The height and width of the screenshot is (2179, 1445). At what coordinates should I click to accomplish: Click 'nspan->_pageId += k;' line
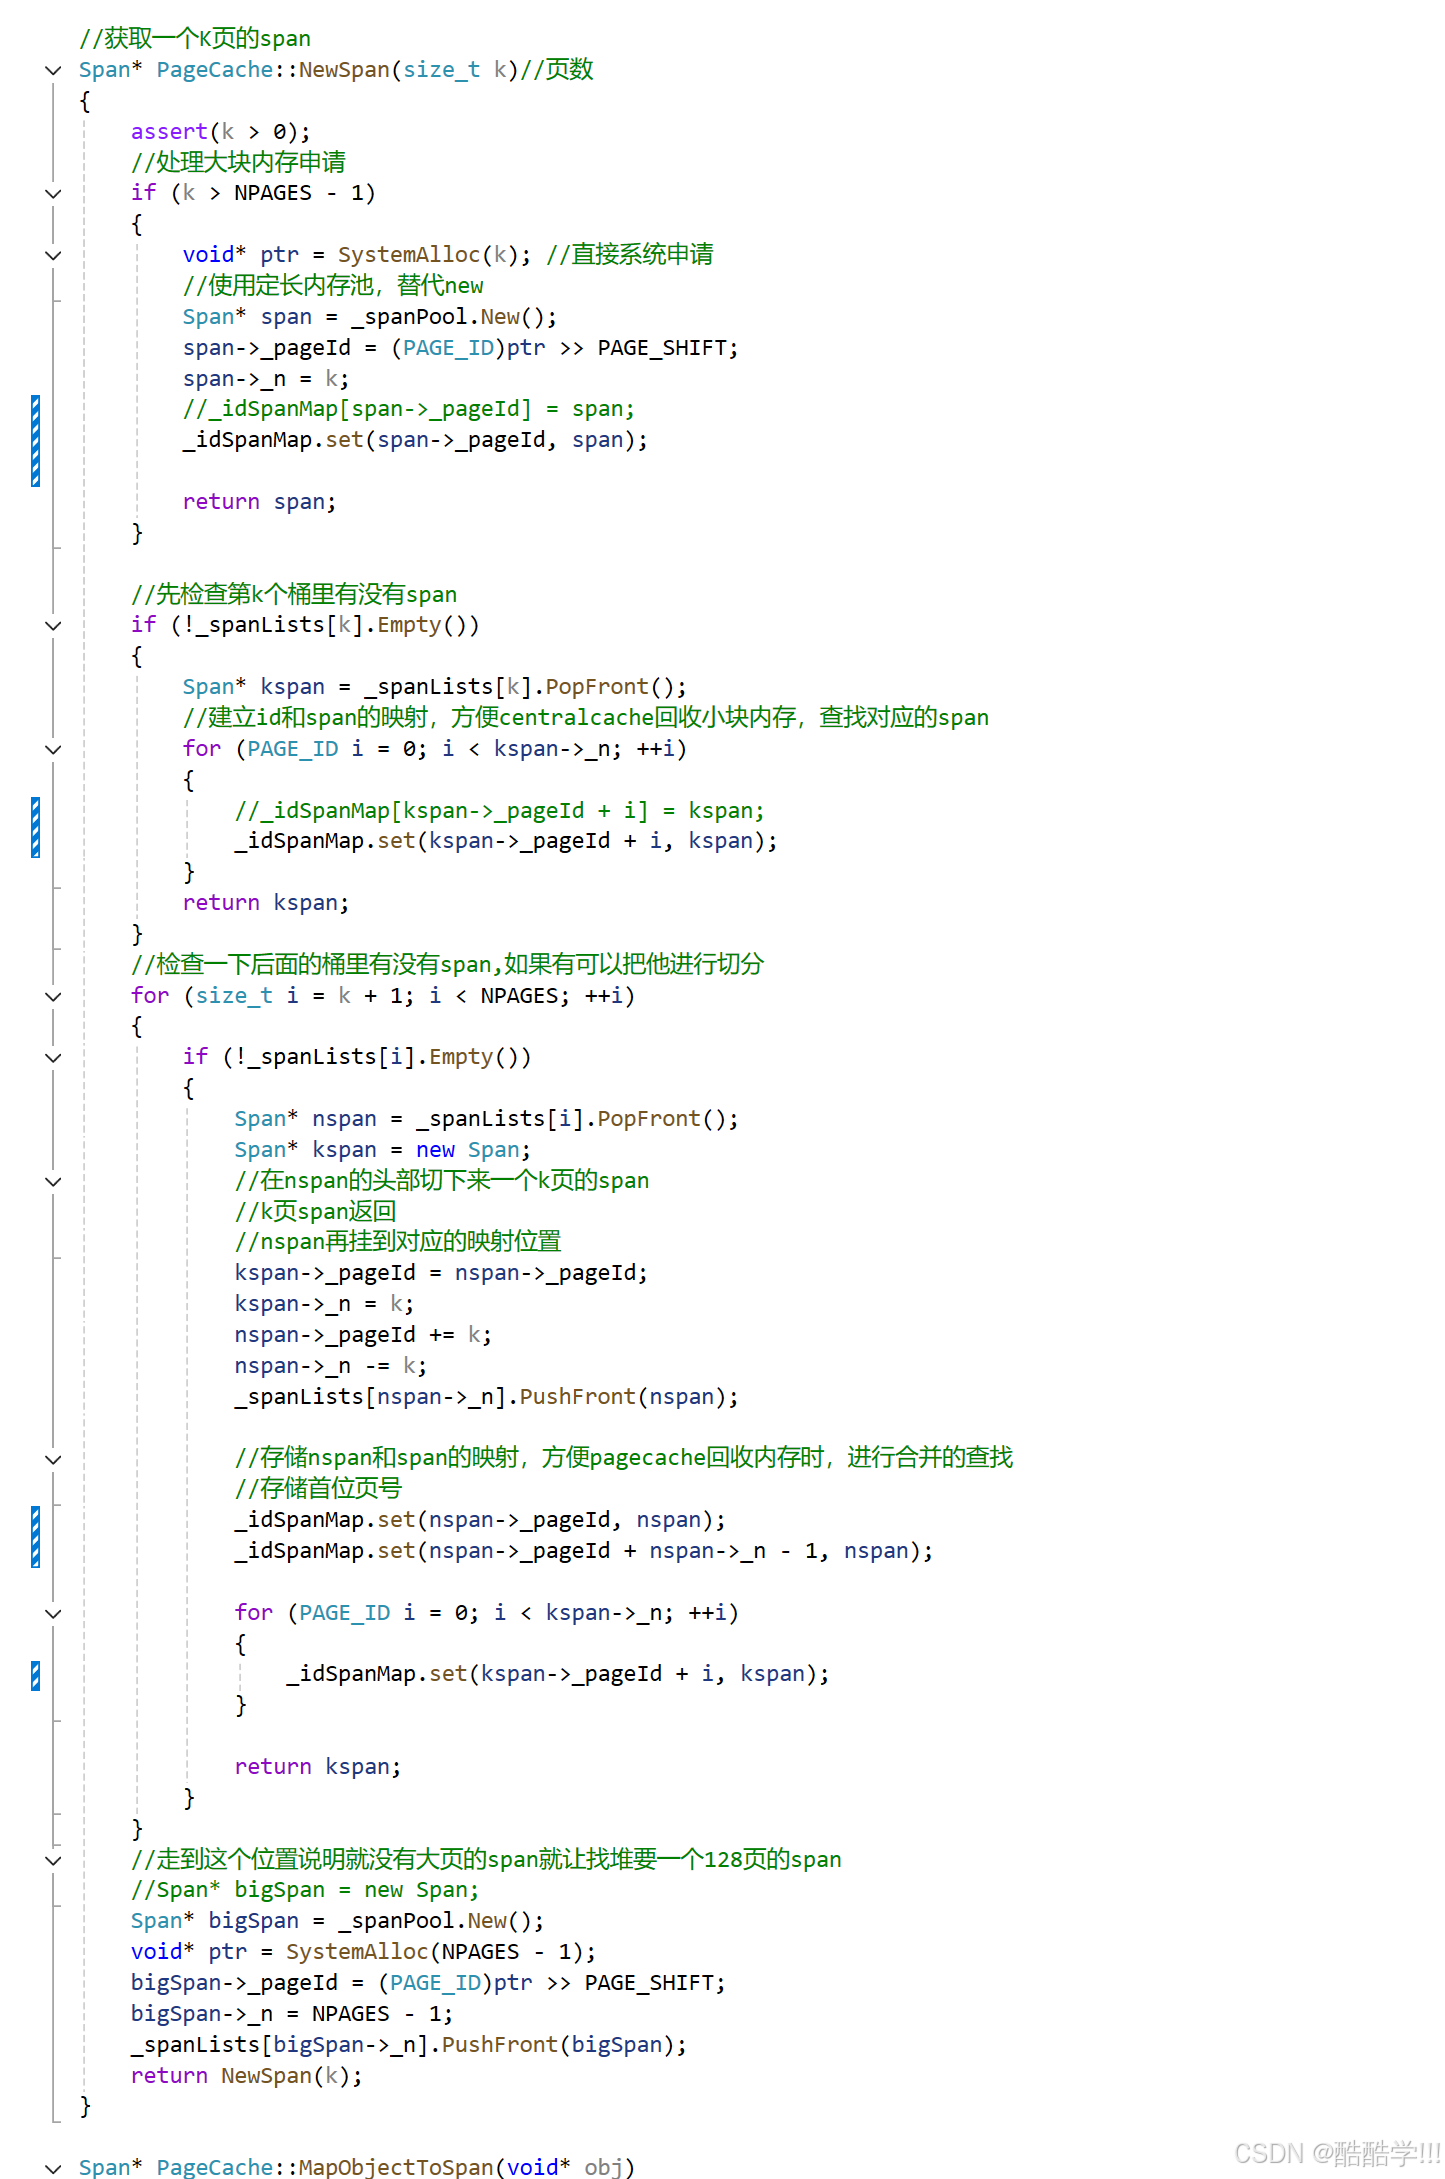[363, 1335]
